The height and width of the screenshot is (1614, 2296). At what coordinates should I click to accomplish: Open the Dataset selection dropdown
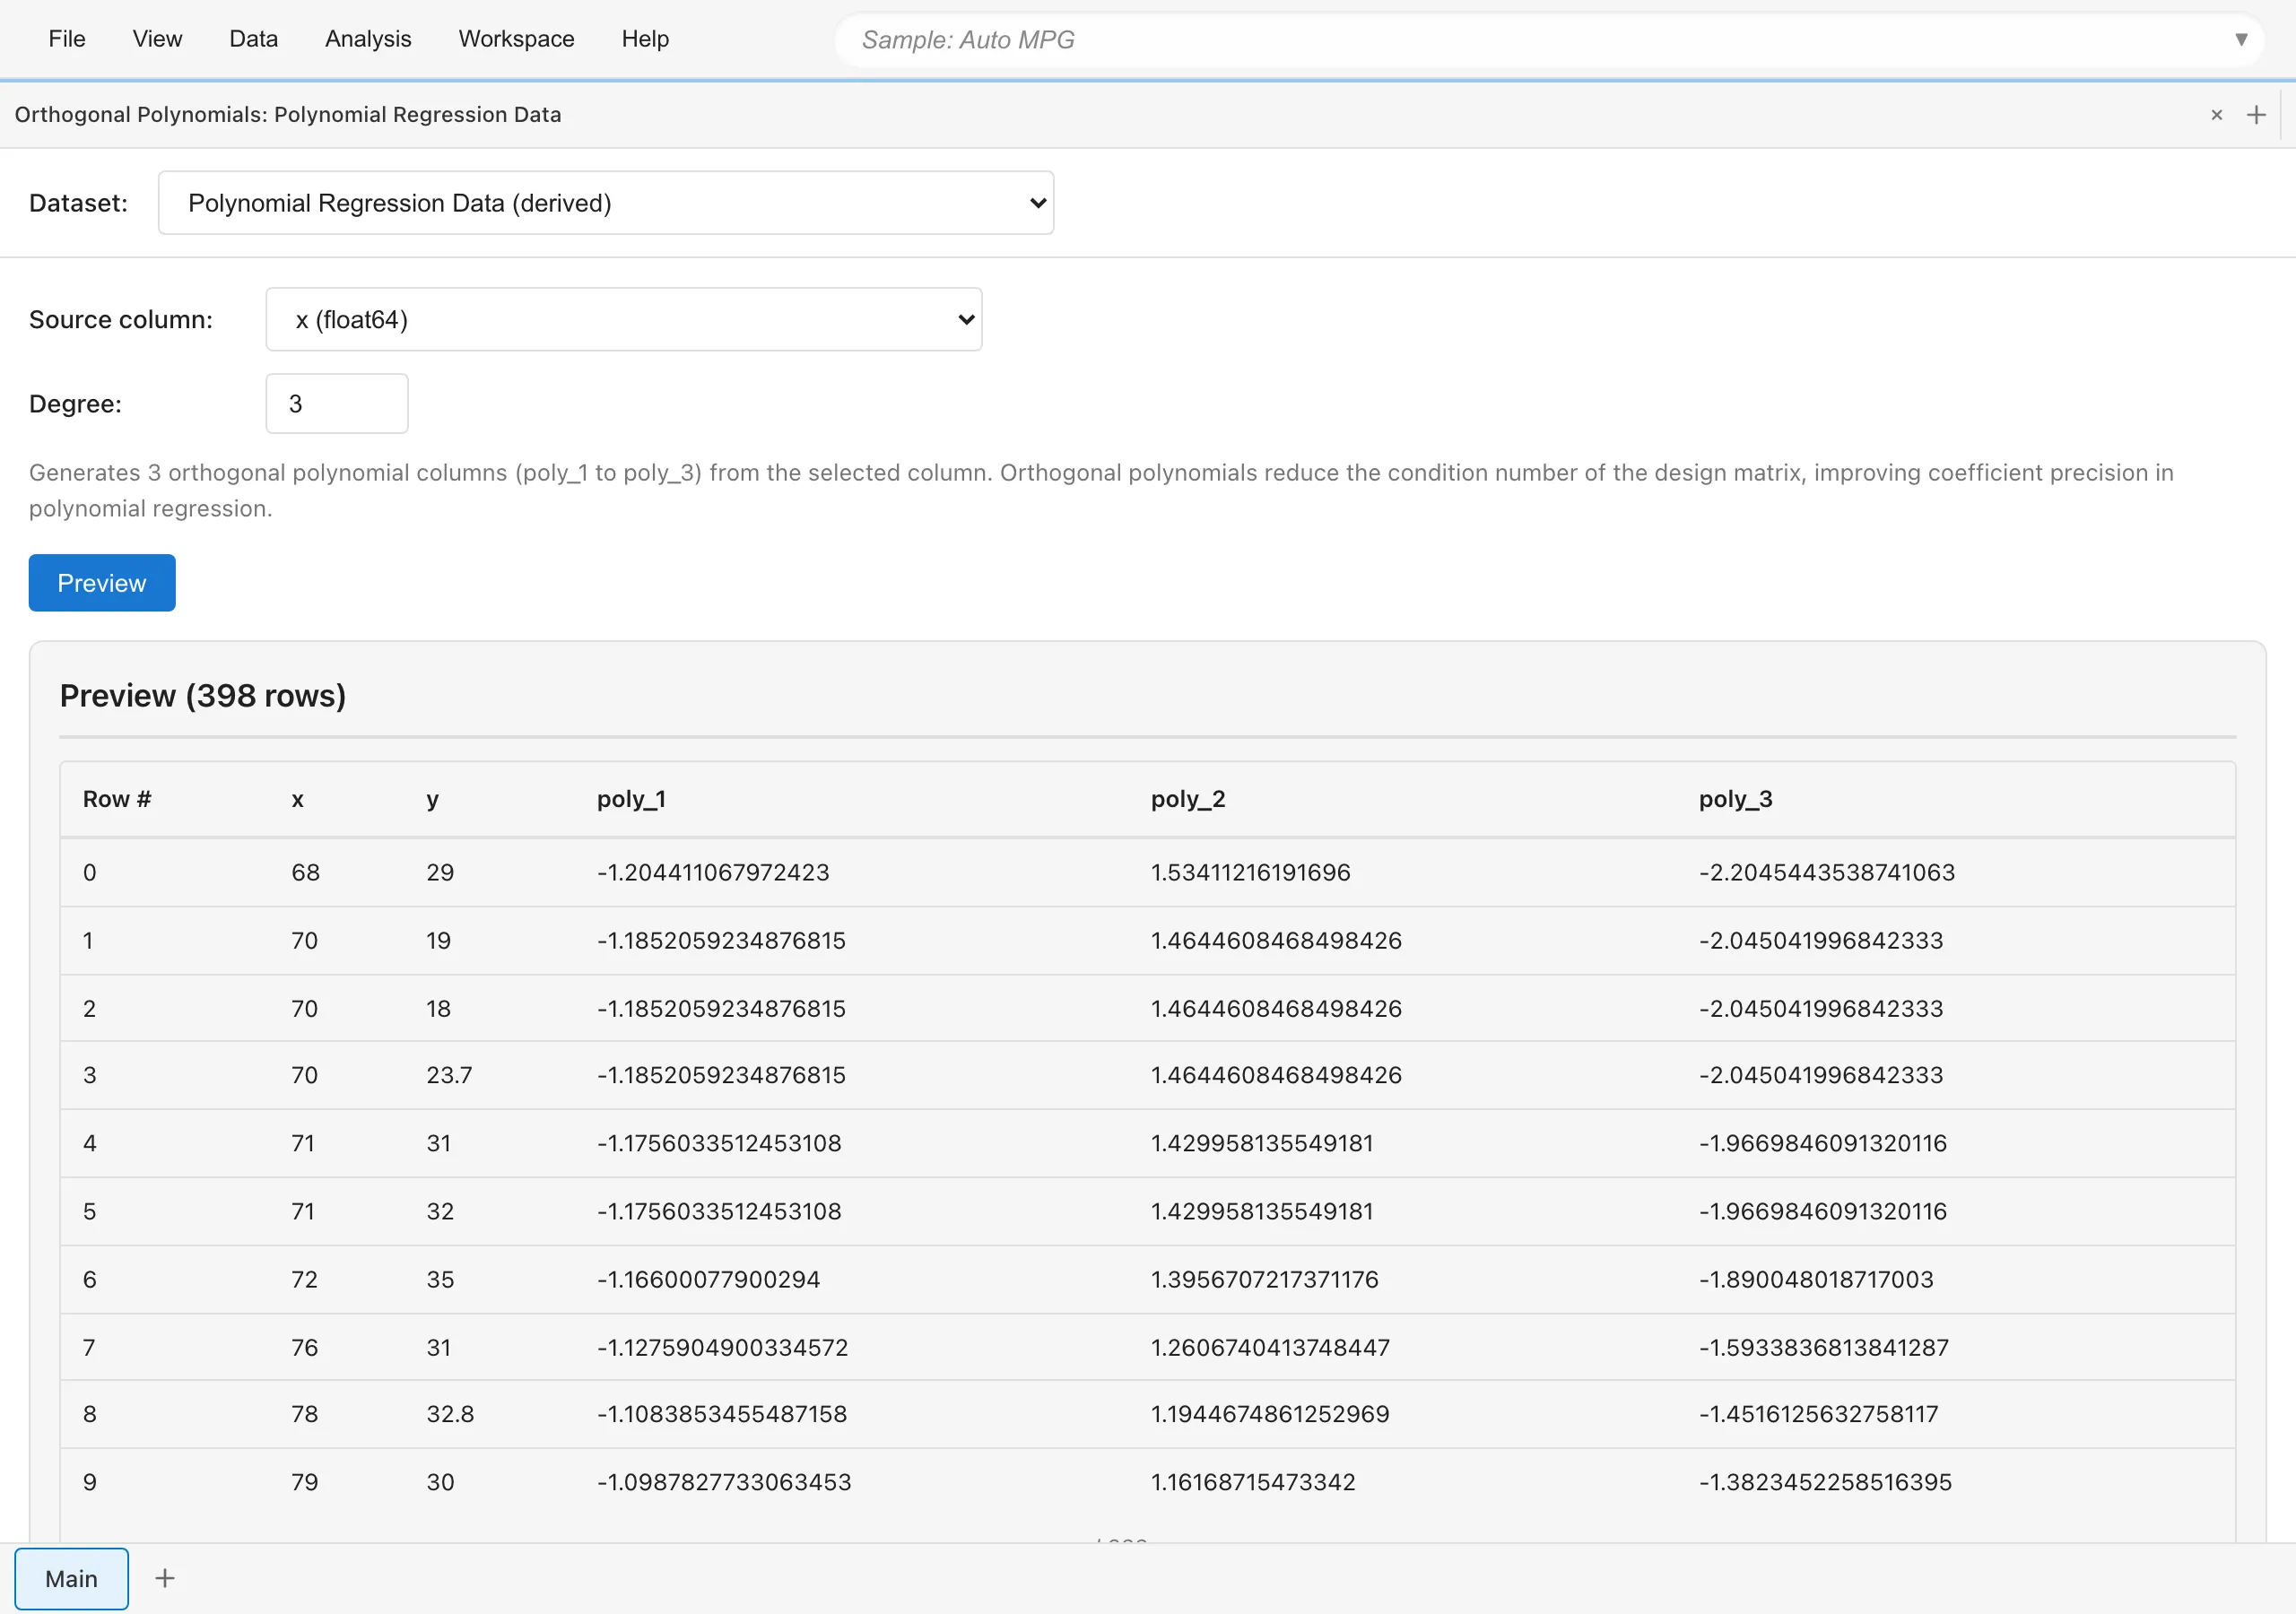click(605, 203)
